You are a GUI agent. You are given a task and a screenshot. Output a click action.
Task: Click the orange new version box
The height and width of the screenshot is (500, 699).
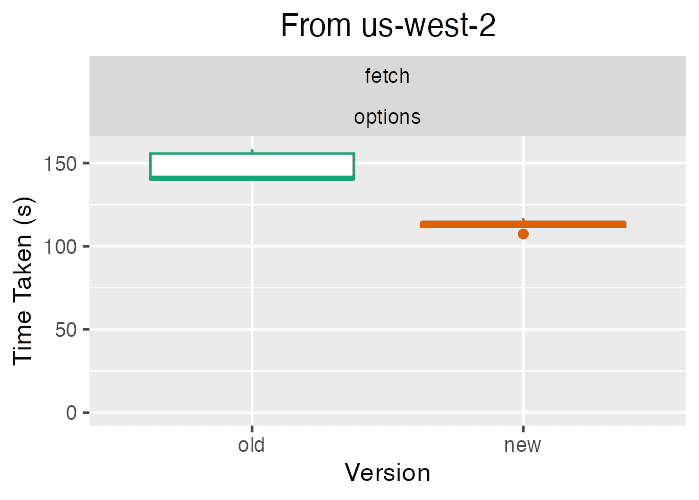click(x=523, y=224)
